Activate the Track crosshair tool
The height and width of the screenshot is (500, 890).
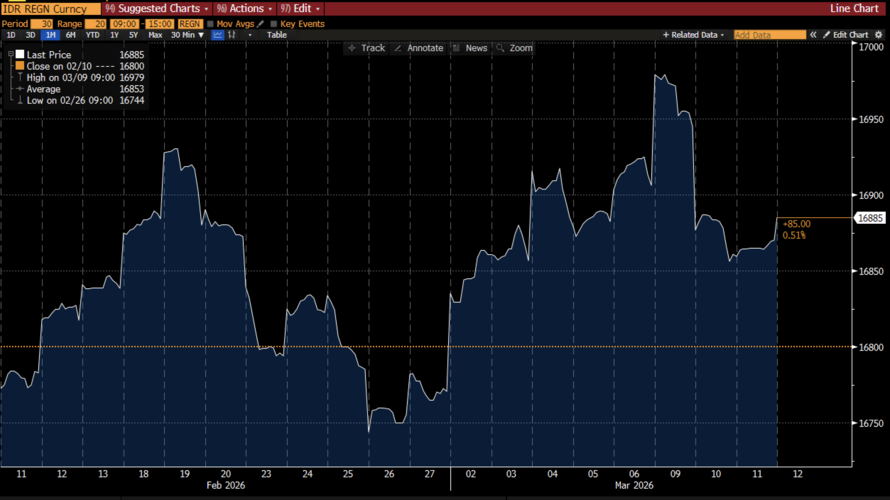[366, 48]
